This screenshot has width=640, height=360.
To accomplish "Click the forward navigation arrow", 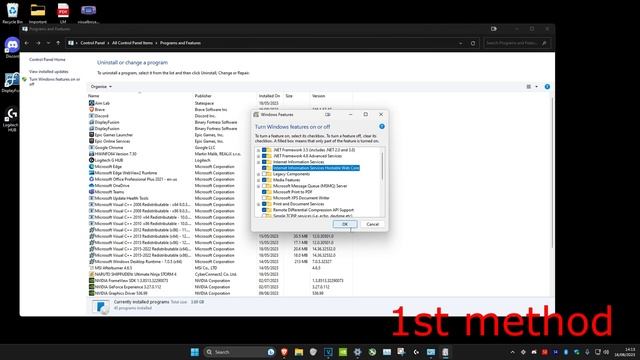I will click(x=38, y=43).
